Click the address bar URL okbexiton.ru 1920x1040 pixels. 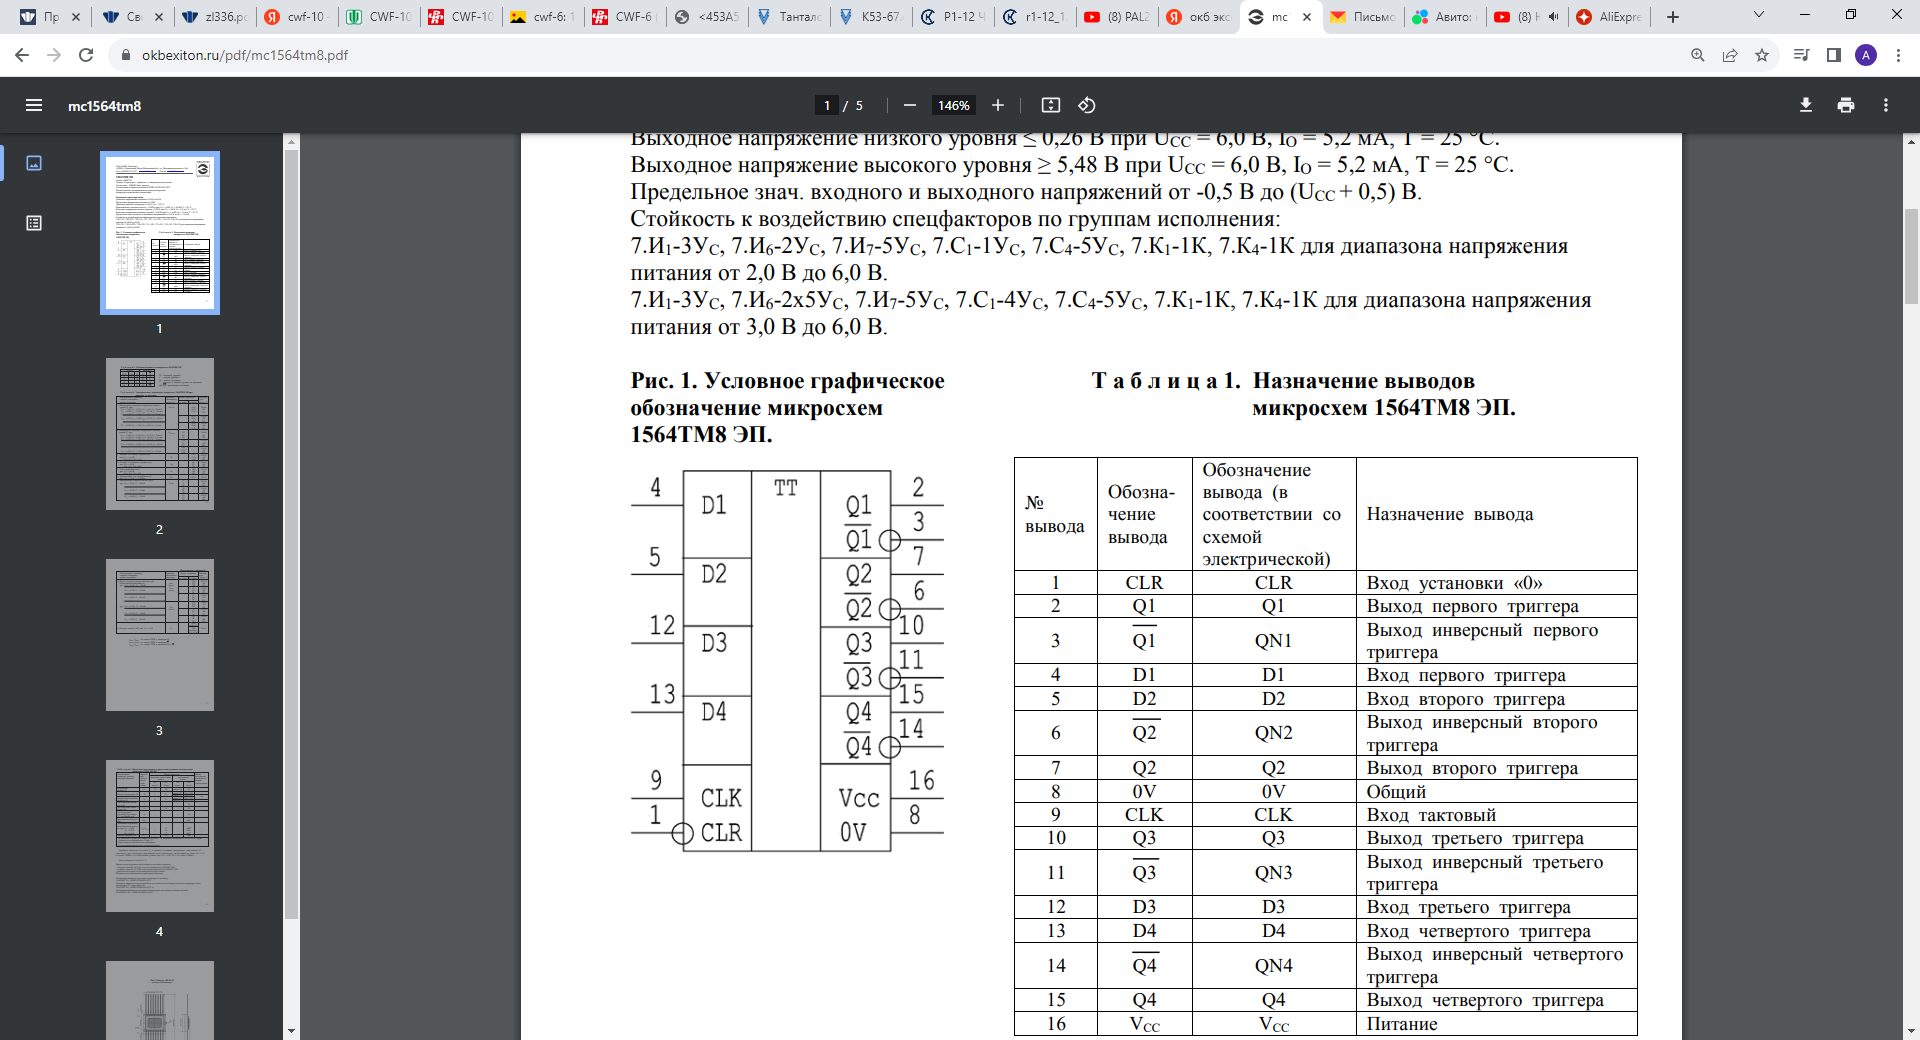(245, 55)
